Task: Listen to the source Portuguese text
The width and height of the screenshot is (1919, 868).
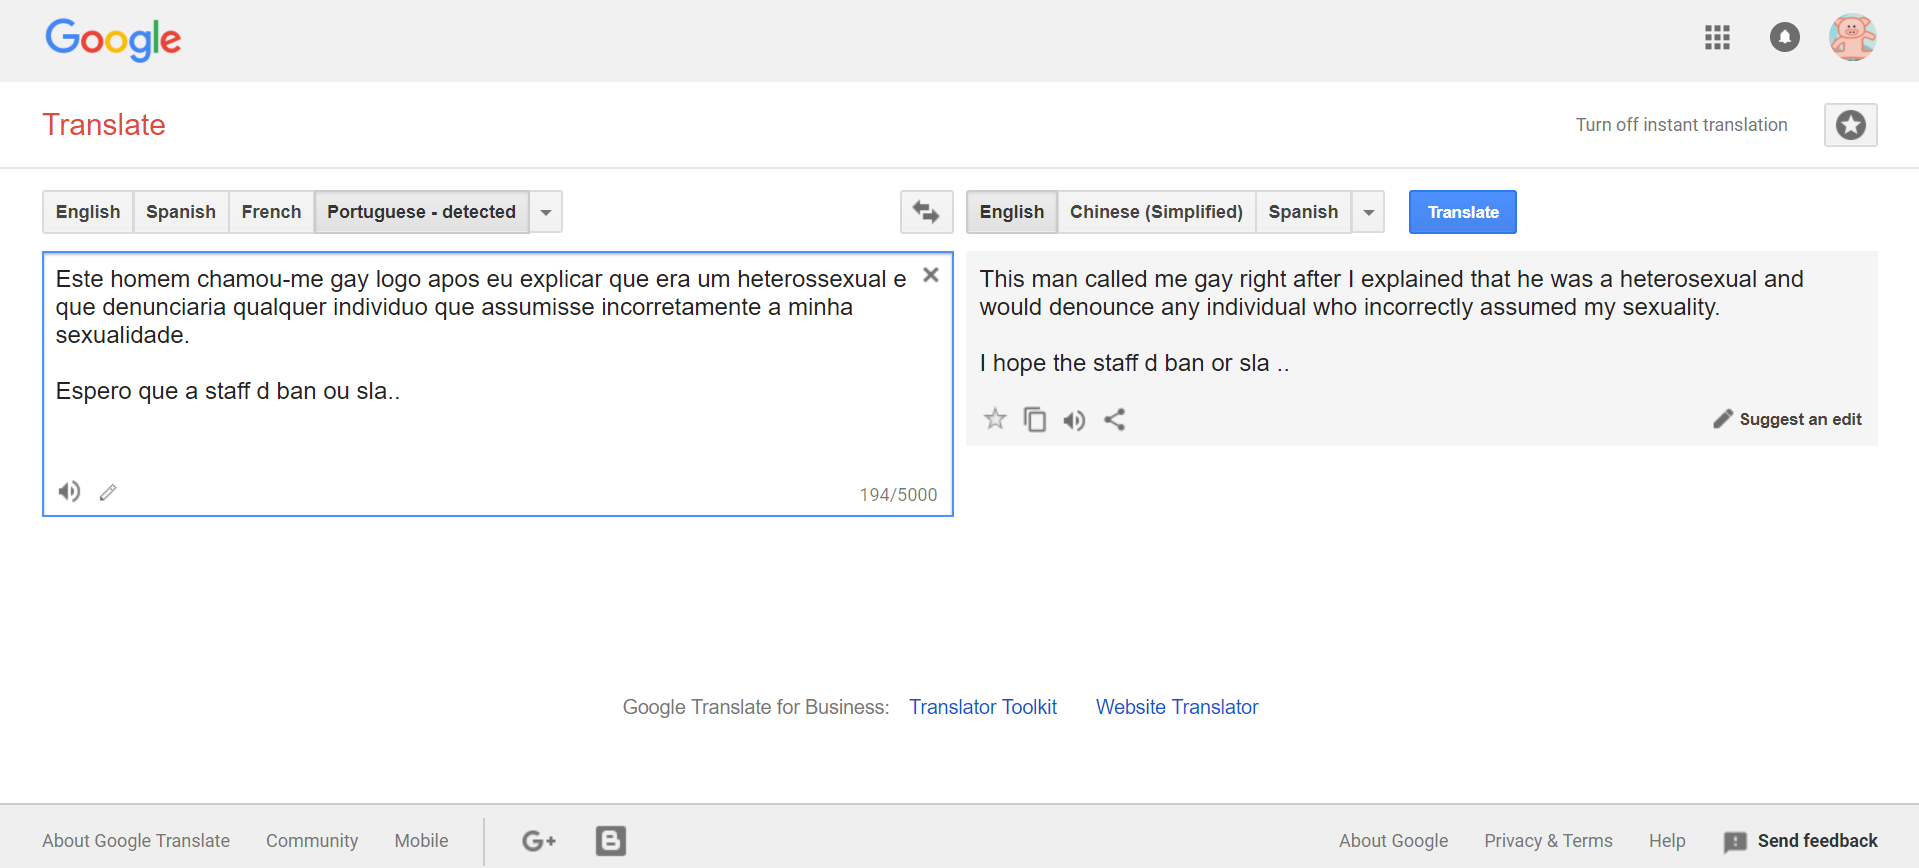Action: point(69,491)
